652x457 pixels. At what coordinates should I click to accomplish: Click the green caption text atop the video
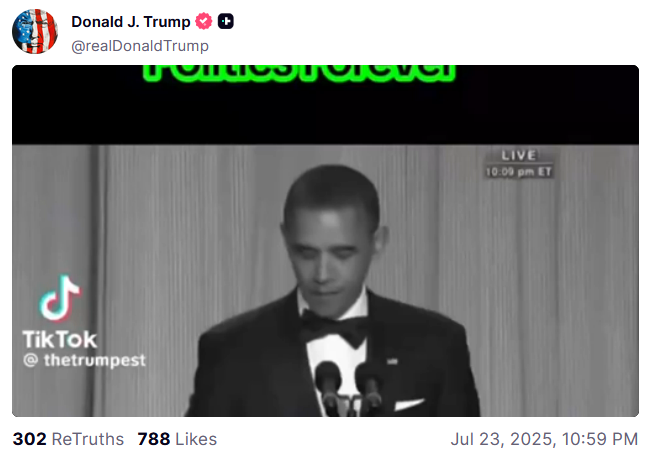pos(299,73)
